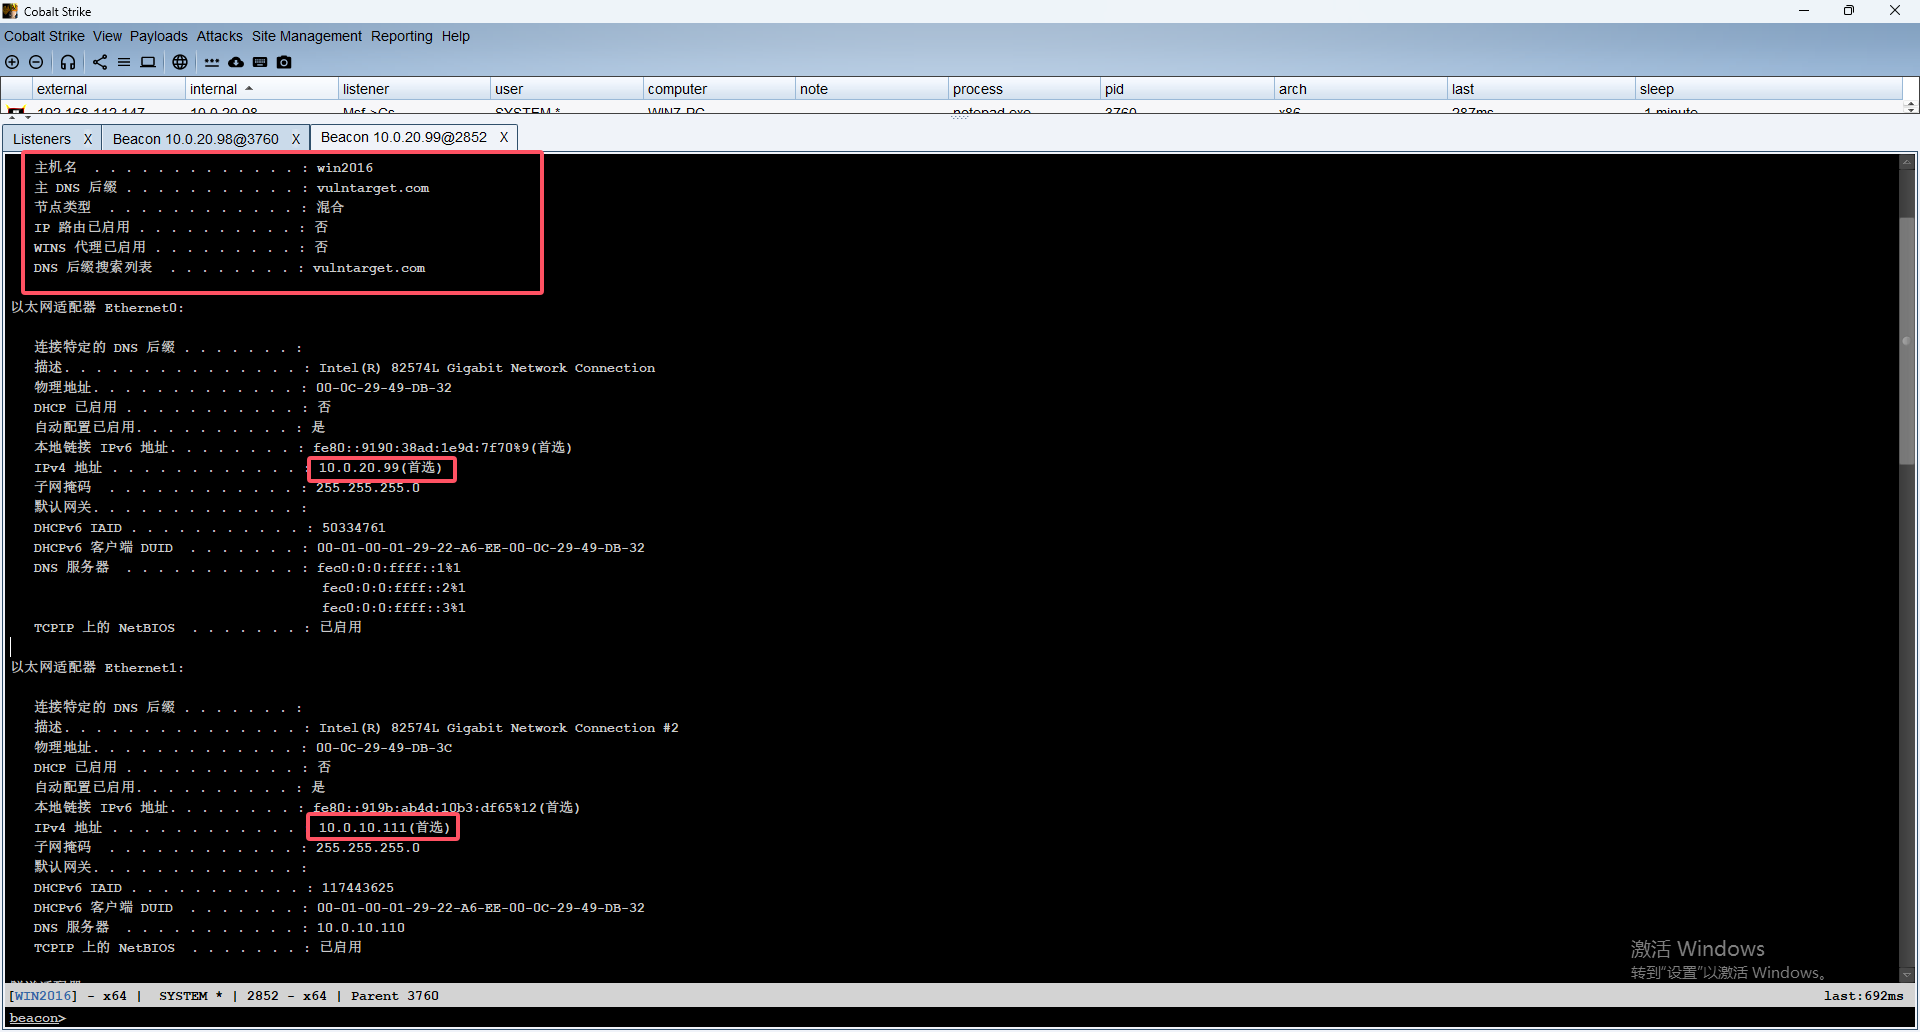Click MAC address 00-0C-29-49-DB-3C
This screenshot has height=1032, width=1920.
pyautogui.click(x=384, y=748)
